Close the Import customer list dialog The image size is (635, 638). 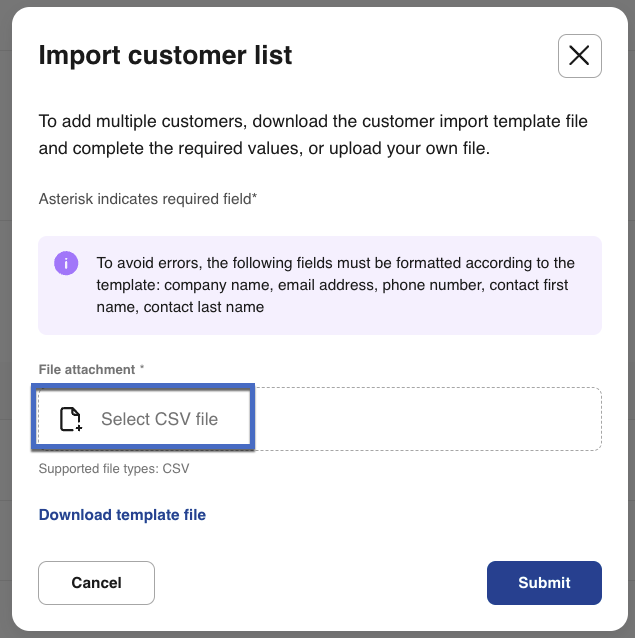[x=579, y=56]
